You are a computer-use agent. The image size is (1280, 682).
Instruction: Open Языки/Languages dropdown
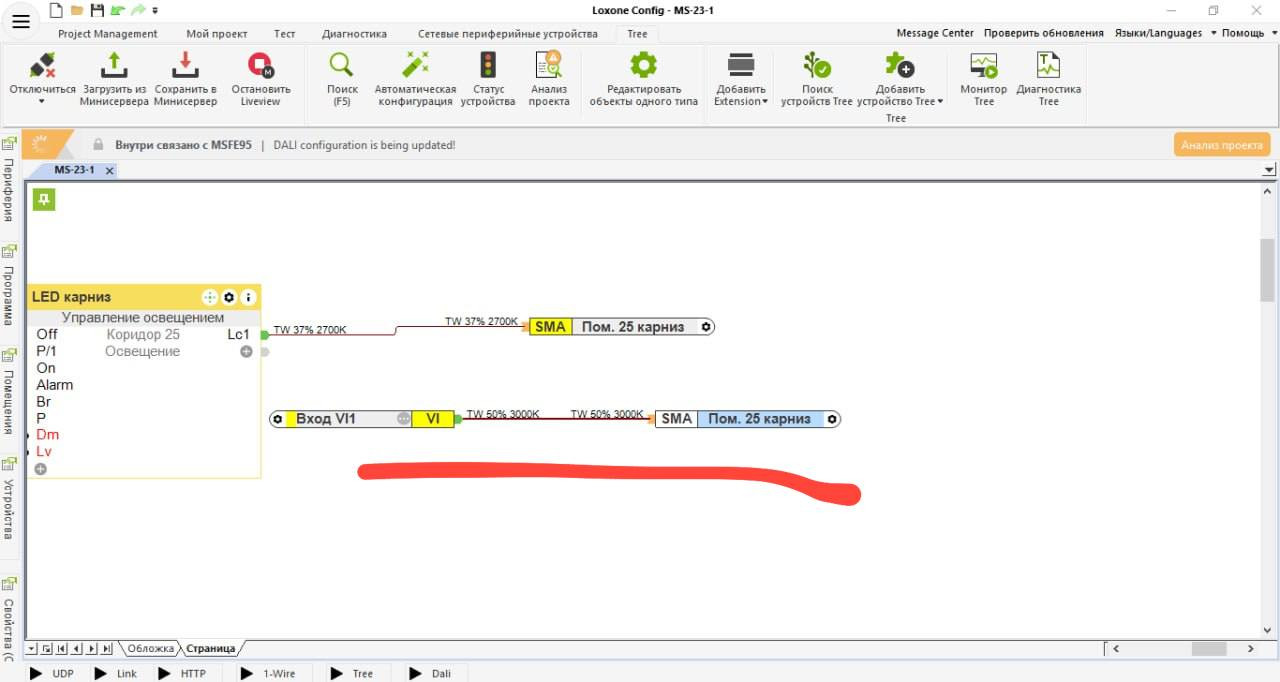(x=1165, y=33)
